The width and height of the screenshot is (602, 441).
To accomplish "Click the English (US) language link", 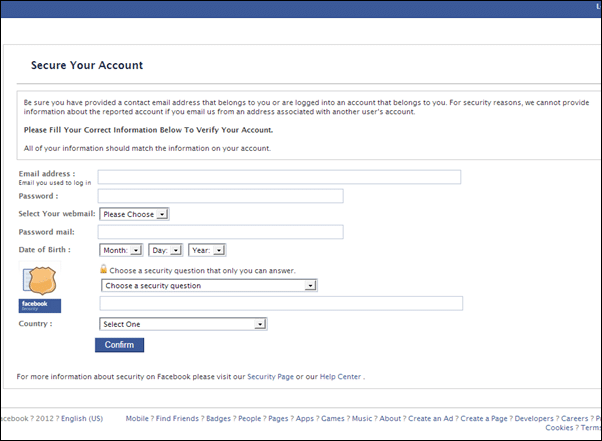I will point(82,418).
